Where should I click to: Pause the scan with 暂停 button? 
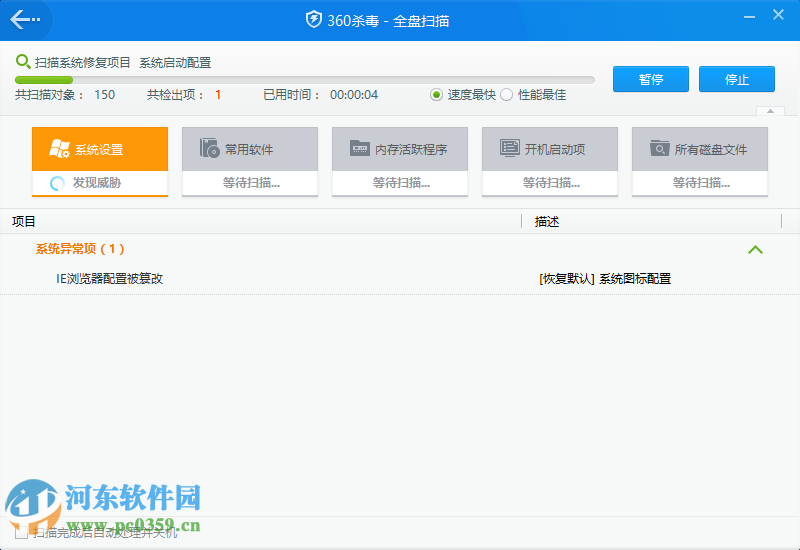[651, 79]
